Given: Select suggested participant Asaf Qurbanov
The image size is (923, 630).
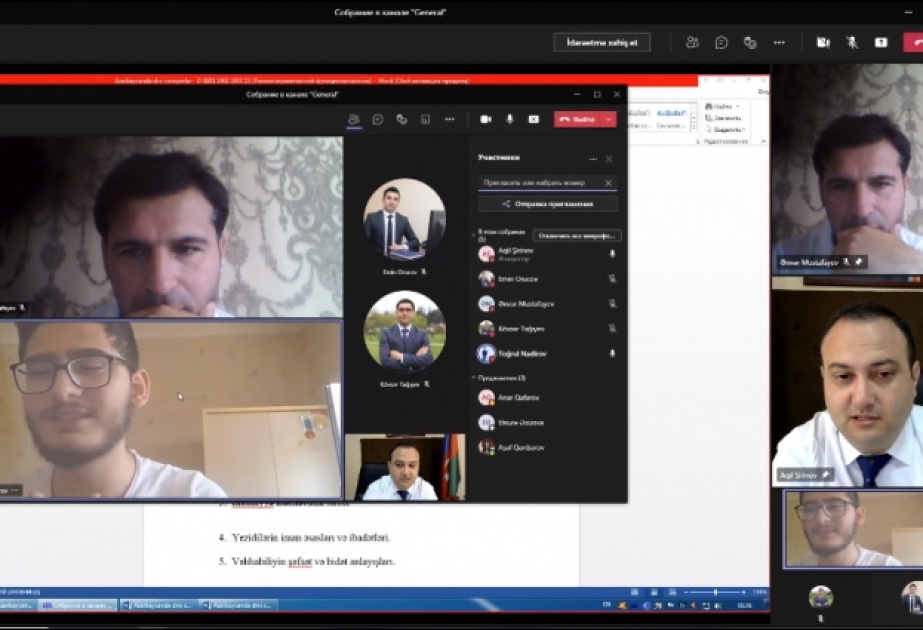Looking at the screenshot, I should tap(547, 447).
